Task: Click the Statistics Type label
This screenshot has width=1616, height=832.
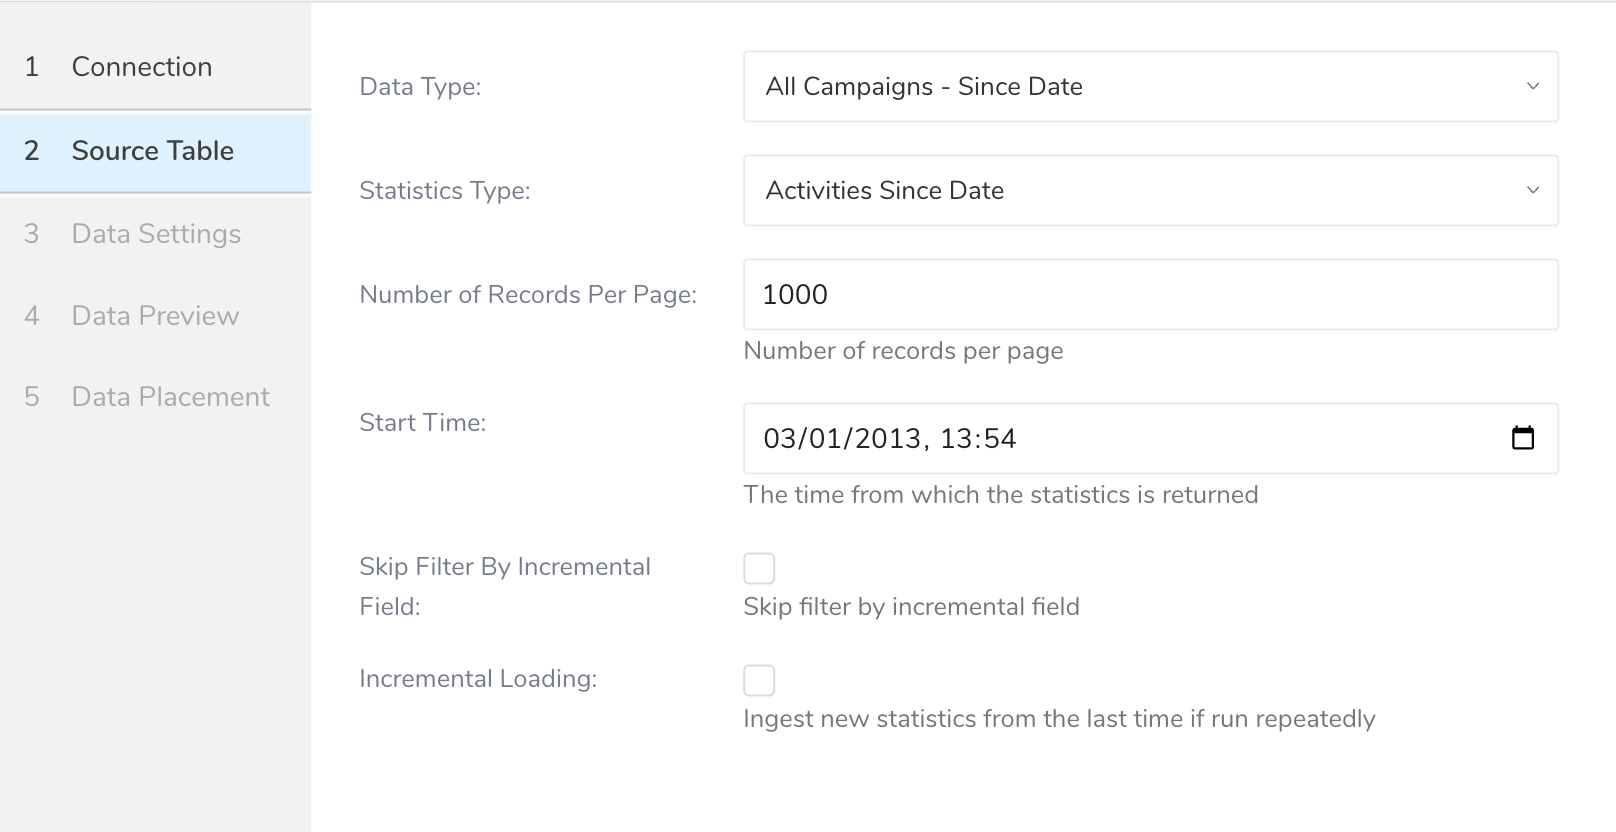Action: pyautogui.click(x=445, y=191)
